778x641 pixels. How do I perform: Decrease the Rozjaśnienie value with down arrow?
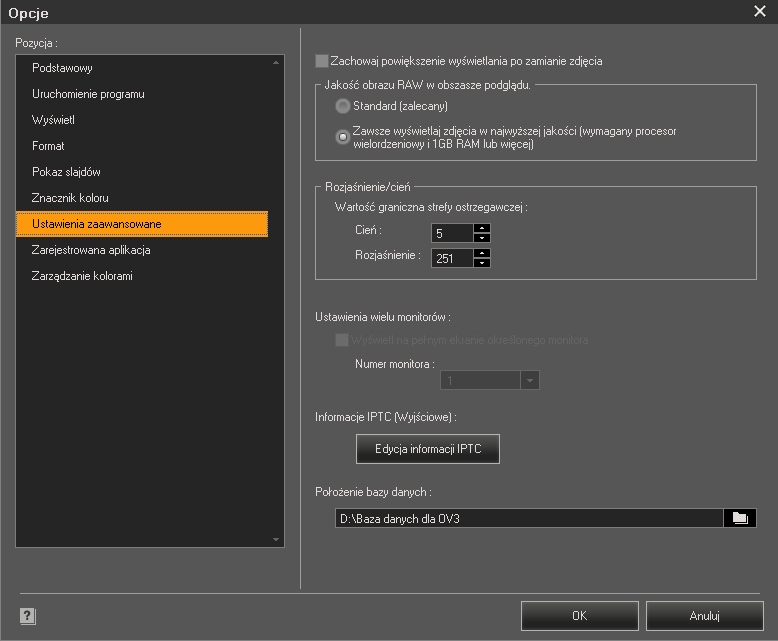coord(482,263)
